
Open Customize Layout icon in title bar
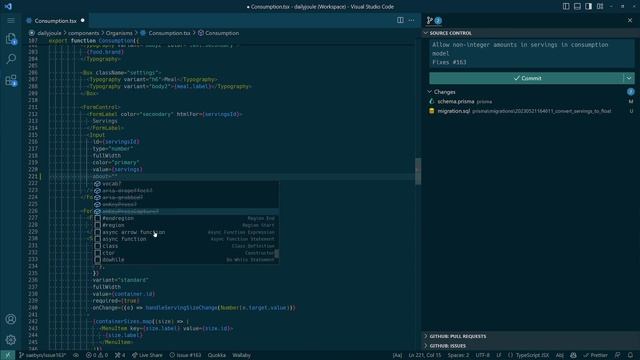pyautogui.click(x=600, y=7)
